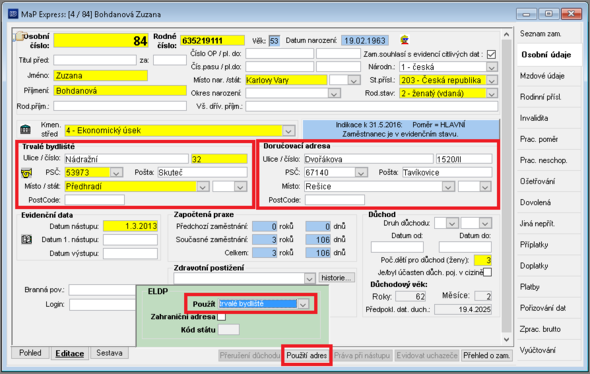This screenshot has height=374, width=590.
Task: Toggle consent to sensitive data records checkbox
Action: (491, 54)
